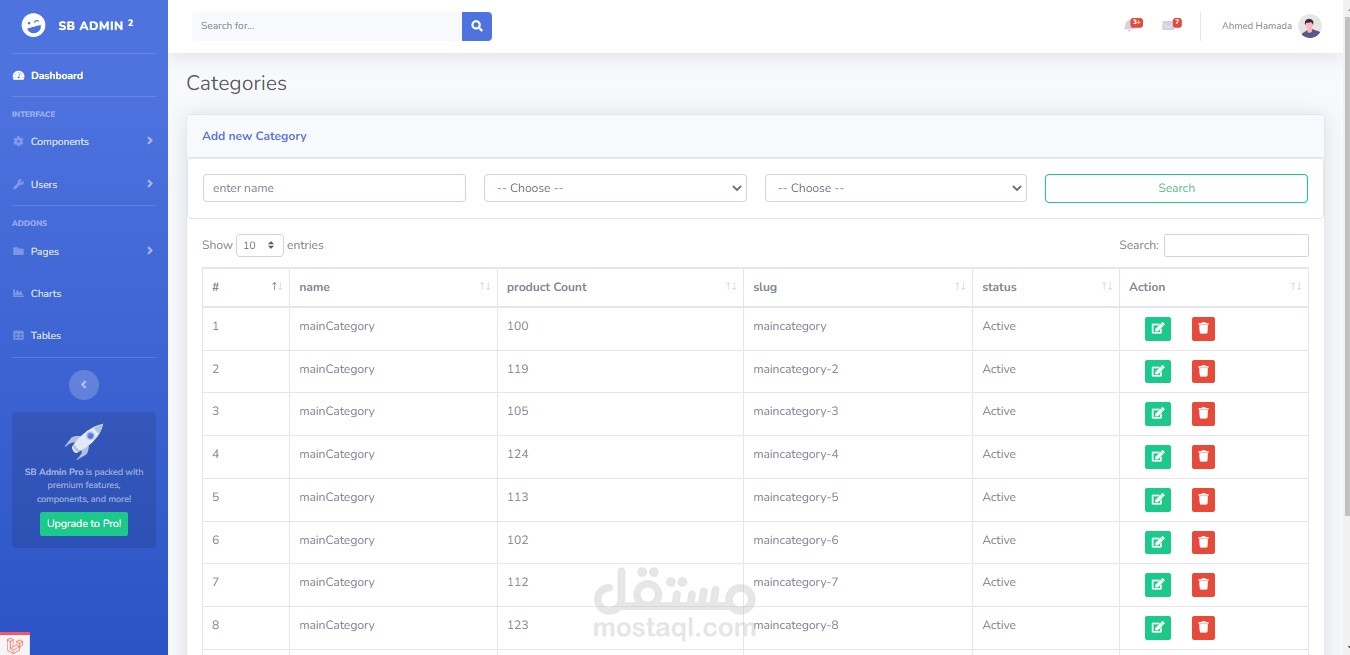Open the messages envelope icon
The height and width of the screenshot is (655, 1350).
point(1171,25)
